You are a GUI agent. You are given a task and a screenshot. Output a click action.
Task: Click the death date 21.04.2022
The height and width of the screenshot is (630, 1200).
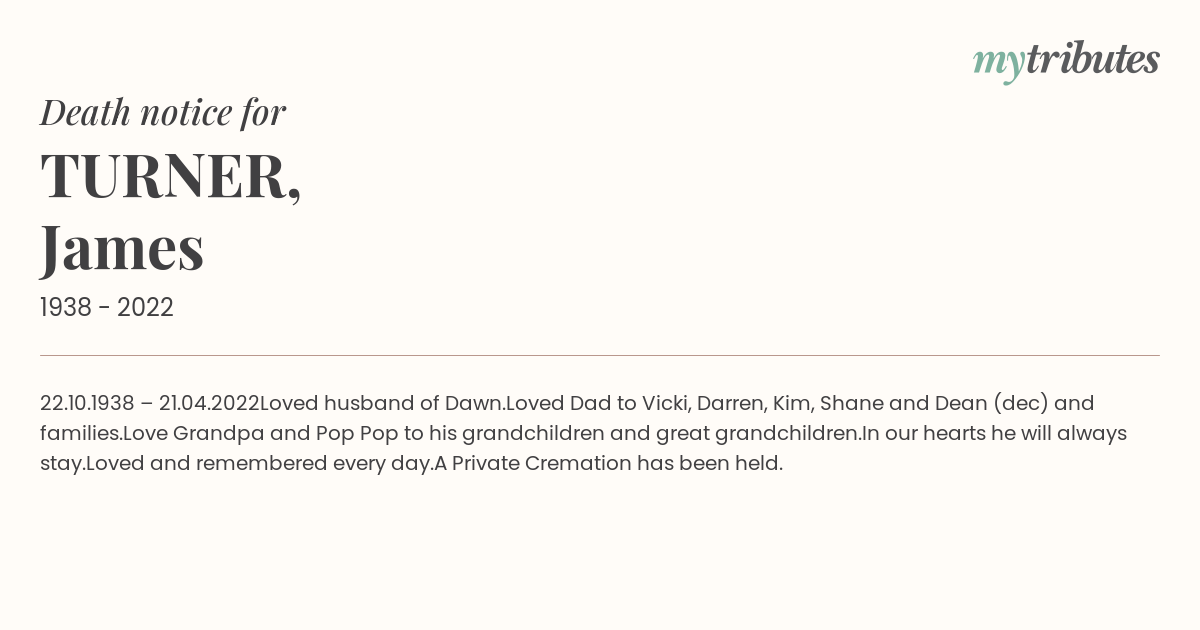tap(209, 403)
